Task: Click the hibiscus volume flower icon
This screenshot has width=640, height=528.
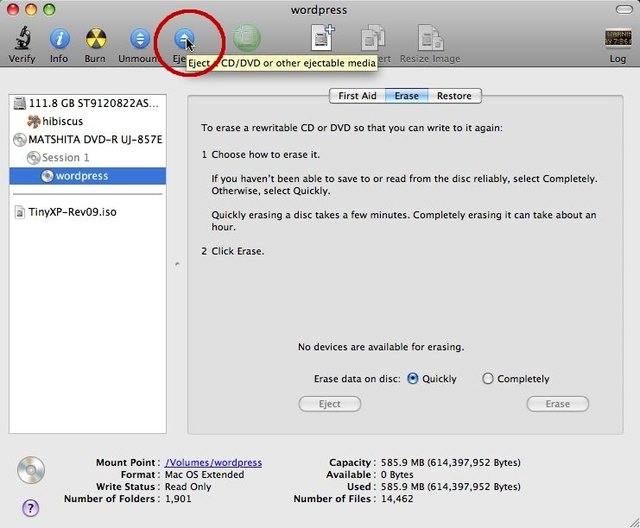Action: [x=33, y=121]
